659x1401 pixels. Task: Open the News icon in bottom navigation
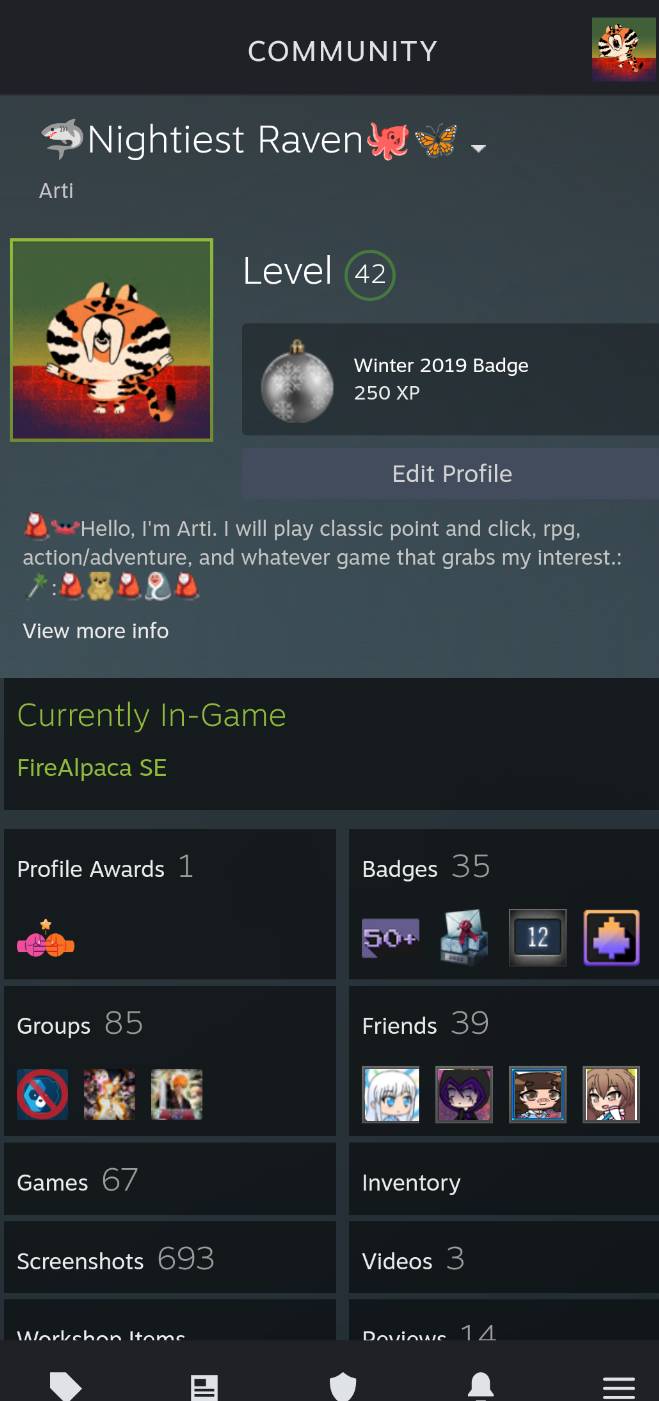tap(204, 1387)
